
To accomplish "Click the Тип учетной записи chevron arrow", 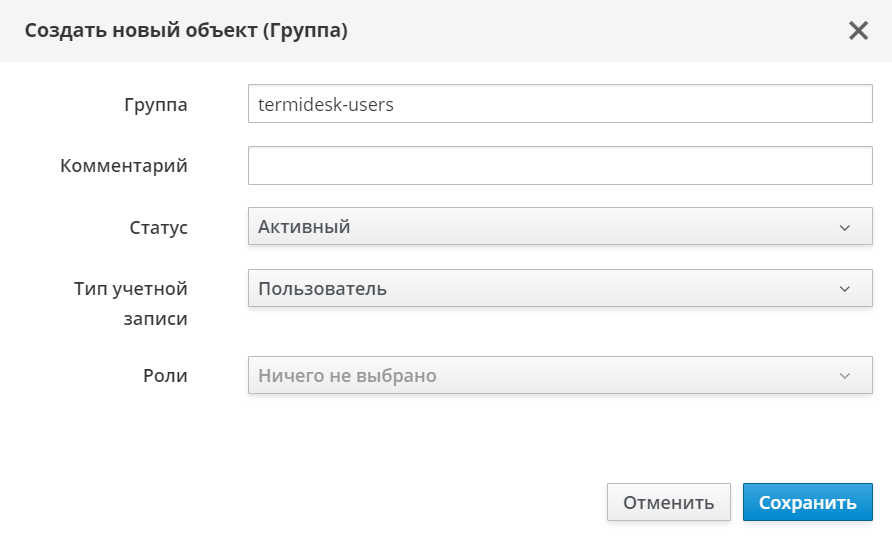I will pos(845,289).
